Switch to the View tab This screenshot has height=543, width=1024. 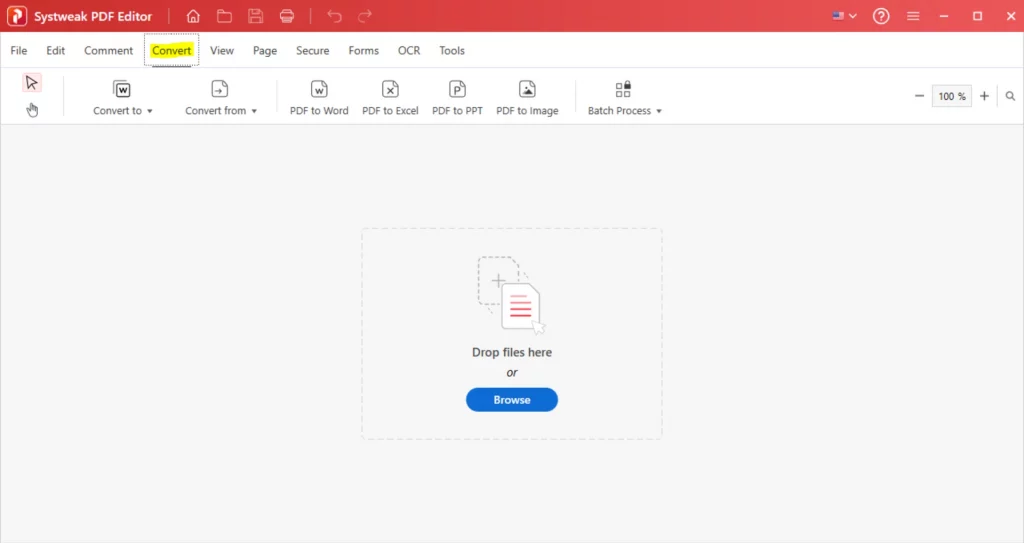click(222, 50)
